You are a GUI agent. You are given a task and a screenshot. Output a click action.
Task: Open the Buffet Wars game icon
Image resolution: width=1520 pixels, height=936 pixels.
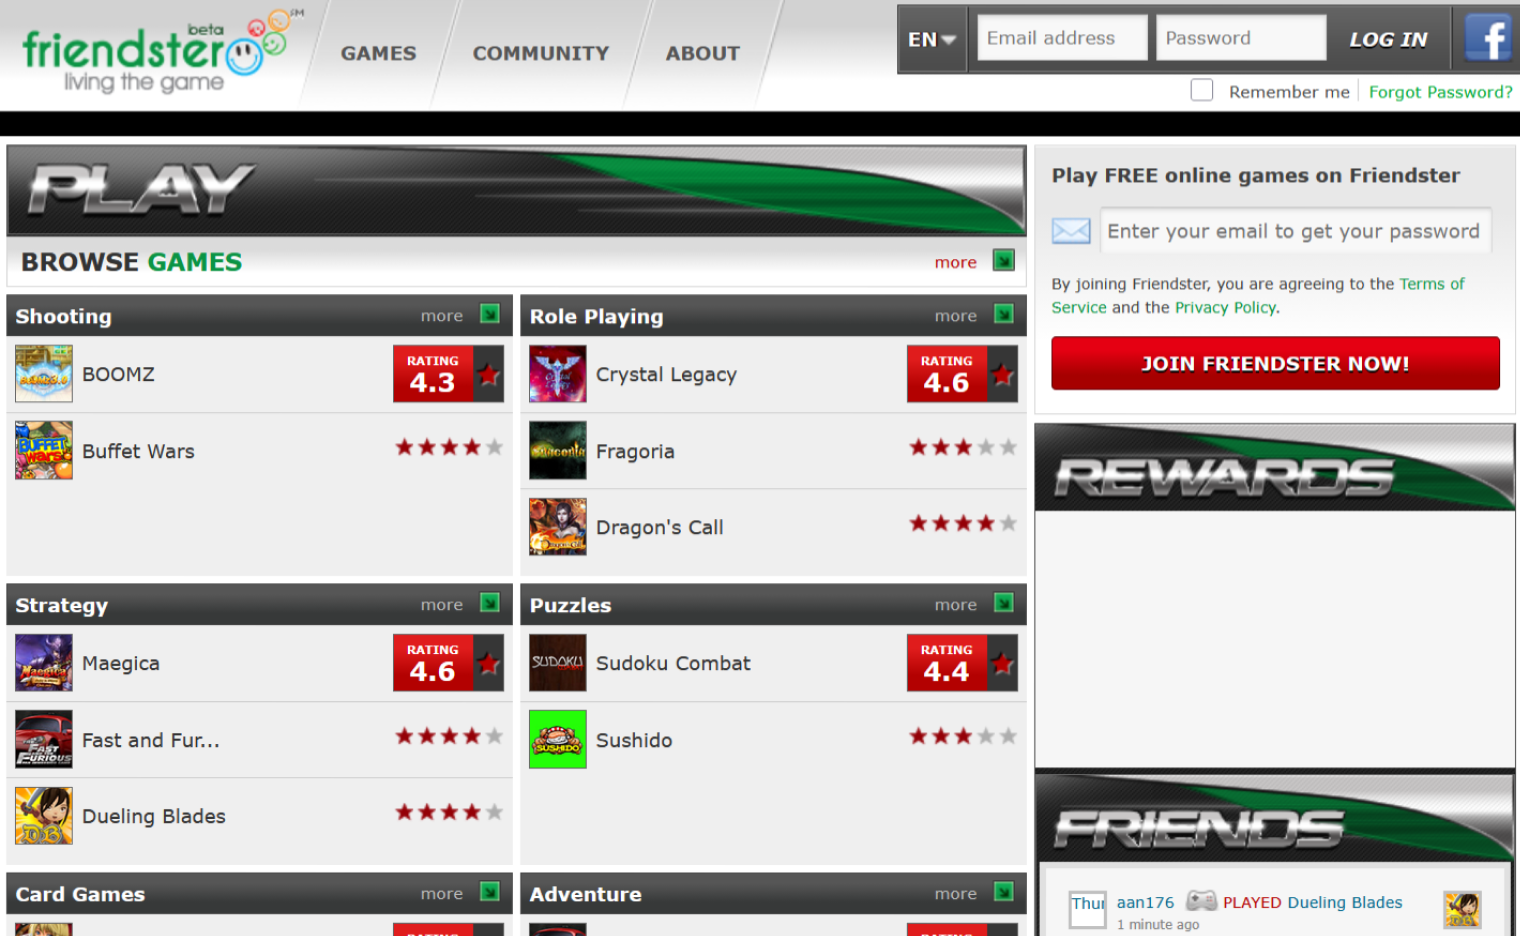coord(44,451)
